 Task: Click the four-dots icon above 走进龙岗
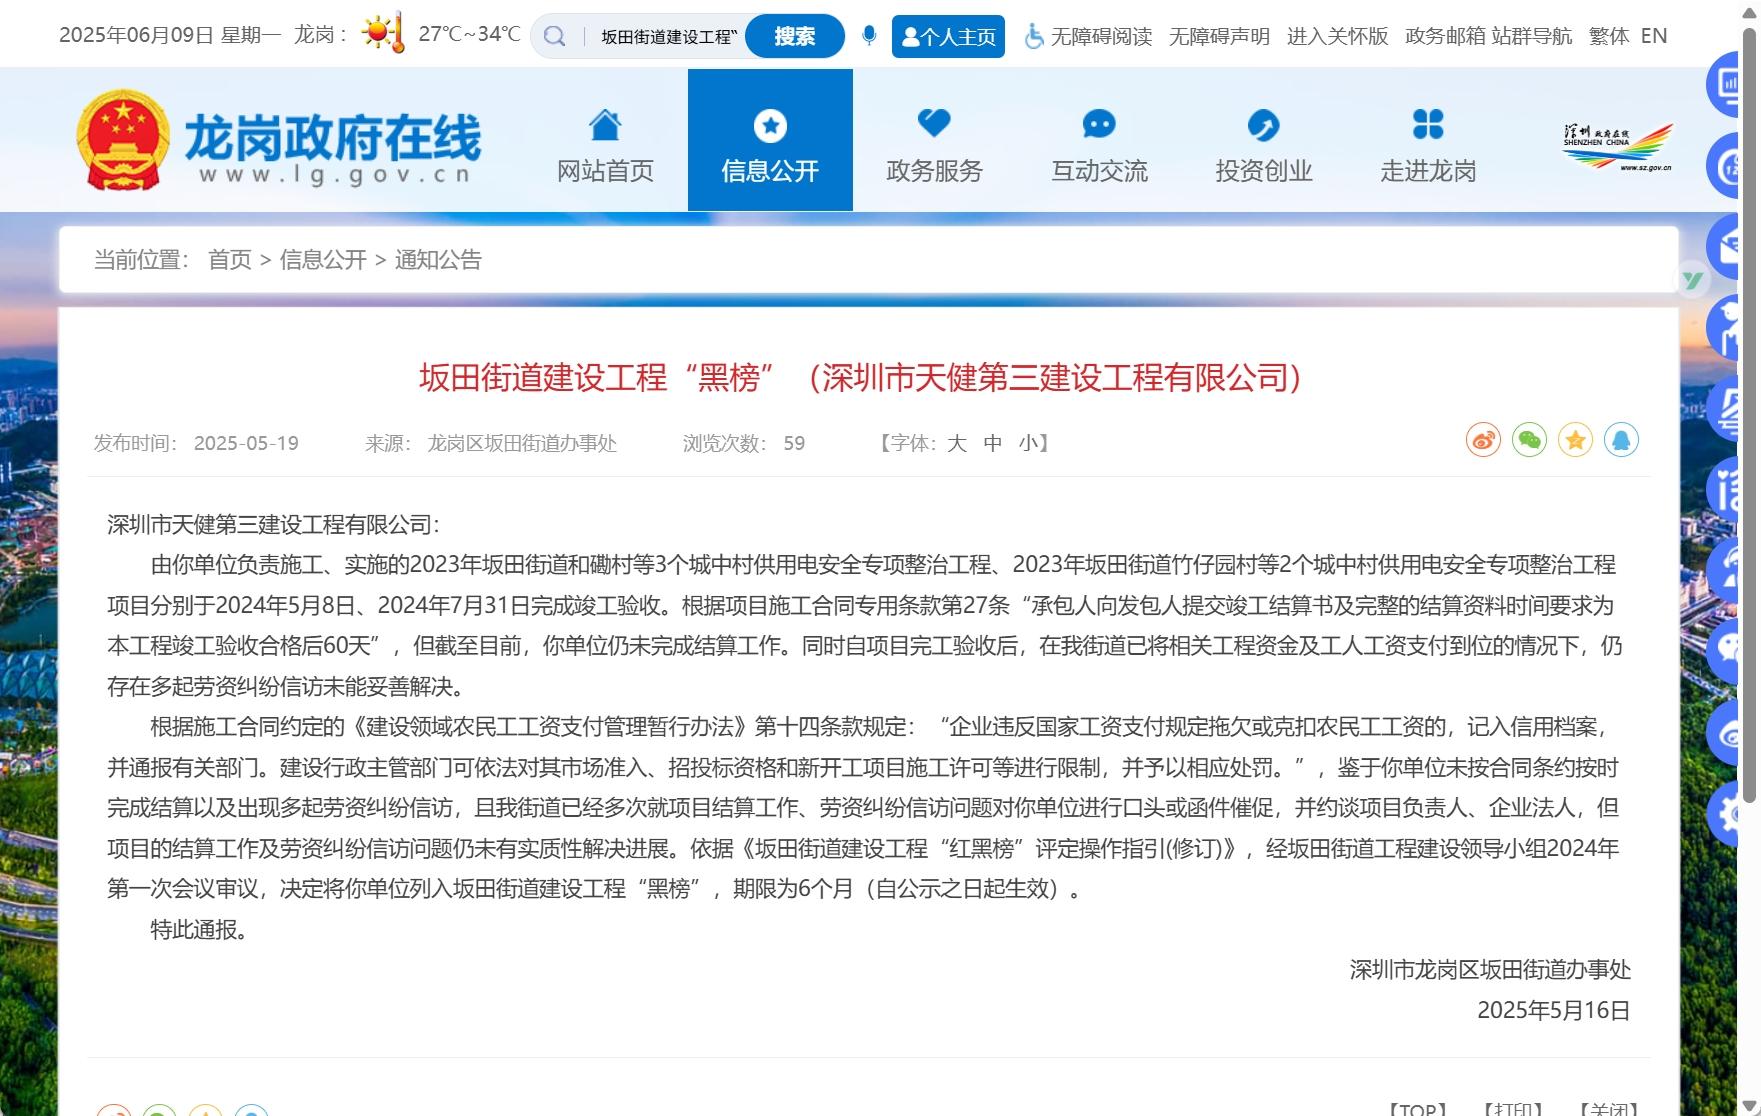tap(1428, 124)
